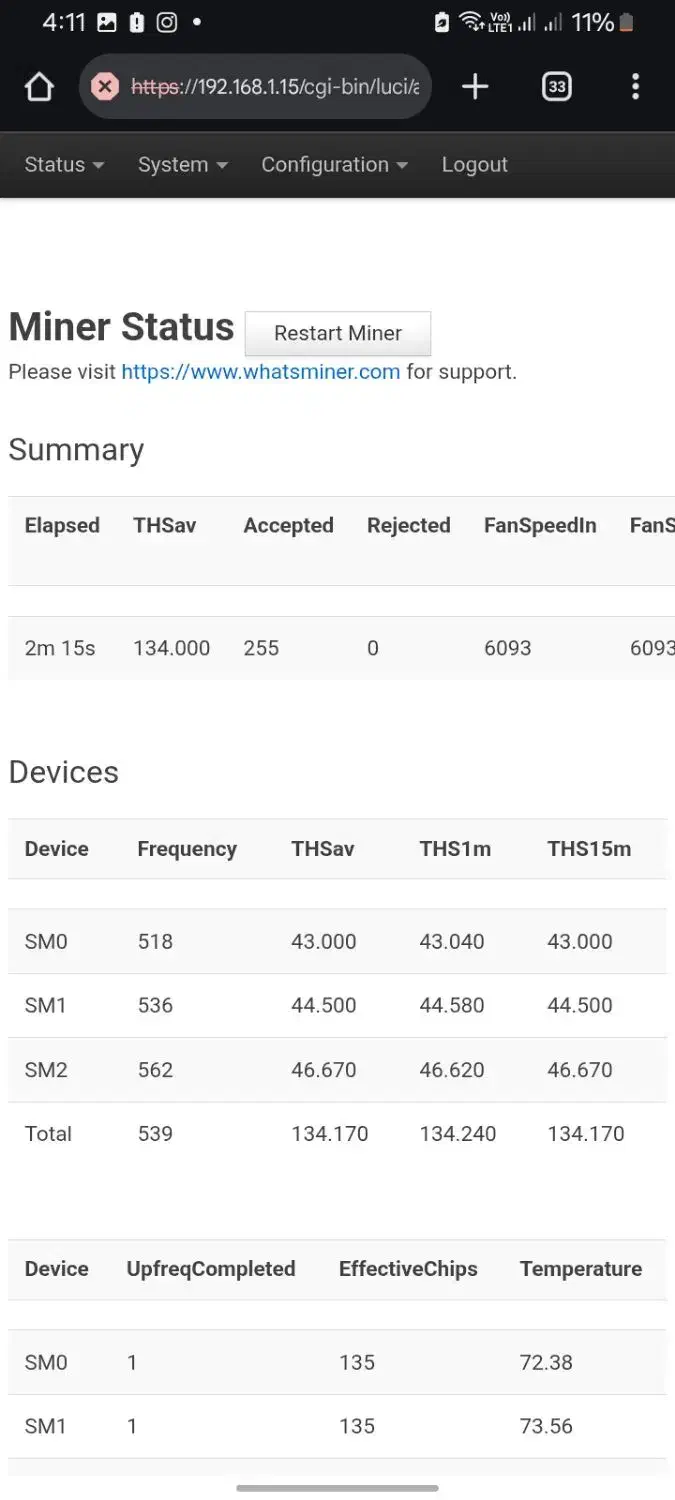The width and height of the screenshot is (675, 1500).
Task: Tap the Frequency column header
Action: click(x=187, y=849)
